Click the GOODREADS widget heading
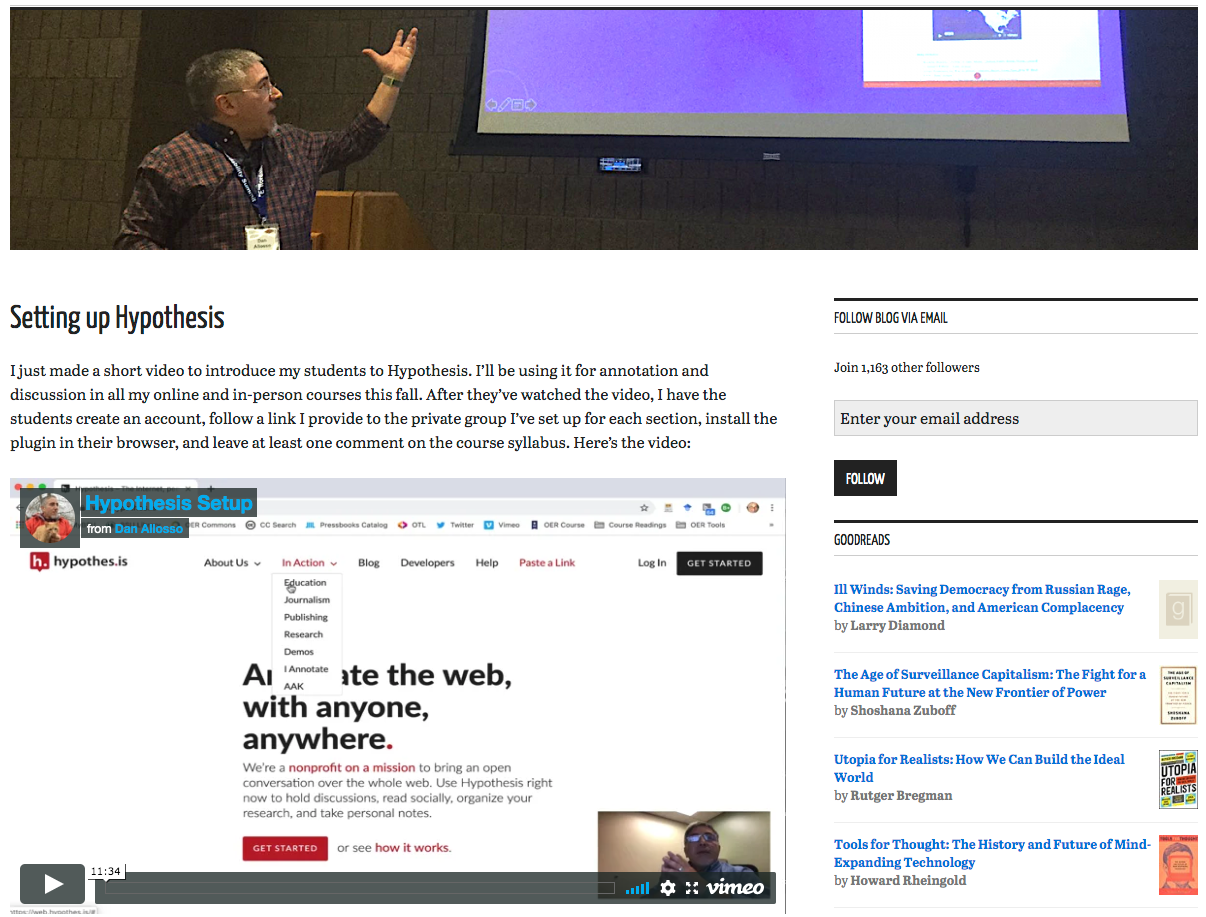Screen dimensions: 1206x917 click(862, 540)
